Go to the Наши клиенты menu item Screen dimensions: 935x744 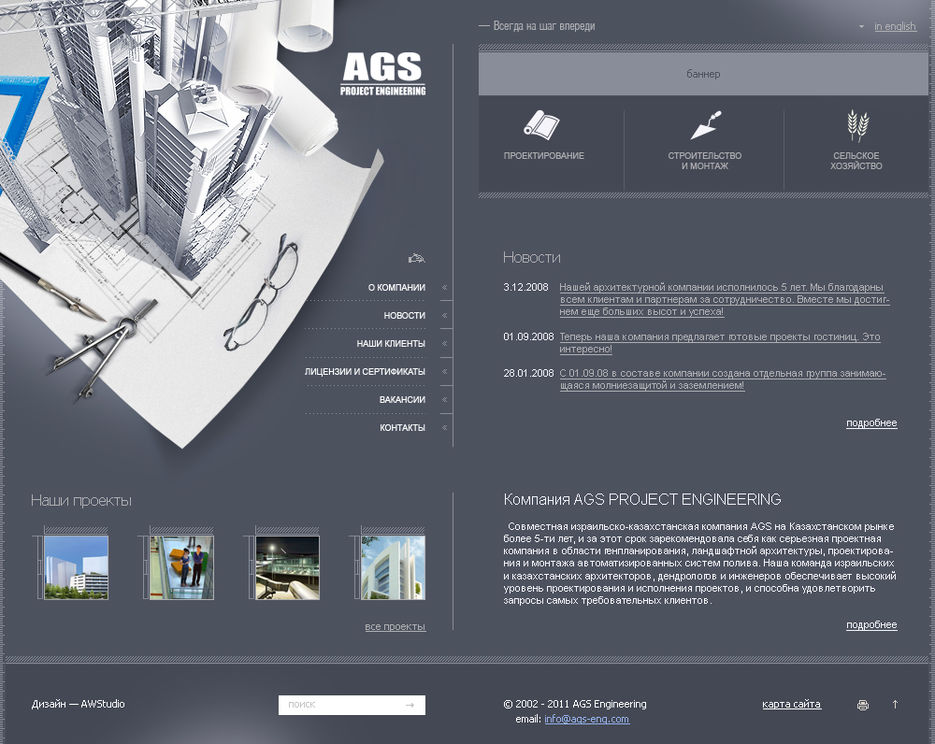[x=391, y=343]
